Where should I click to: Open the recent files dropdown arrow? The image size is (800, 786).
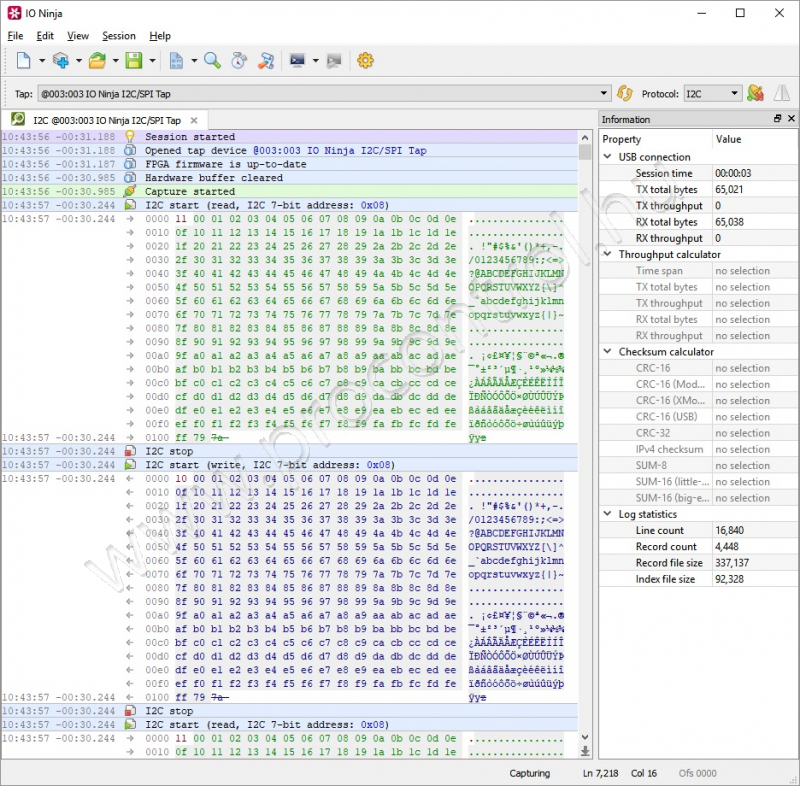click(x=115, y=61)
